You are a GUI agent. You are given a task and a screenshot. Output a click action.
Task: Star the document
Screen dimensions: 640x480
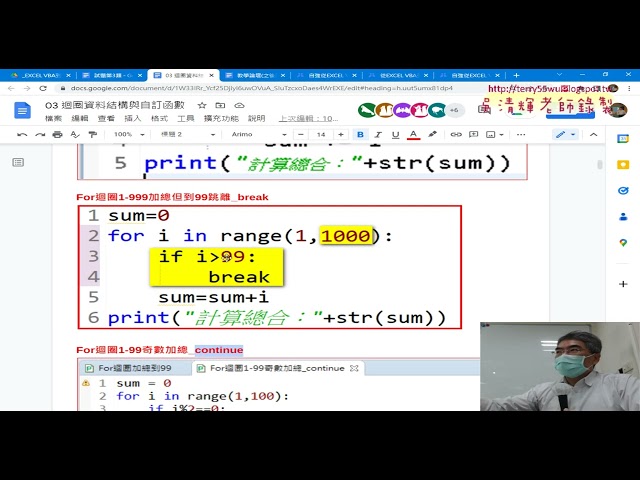202,105
